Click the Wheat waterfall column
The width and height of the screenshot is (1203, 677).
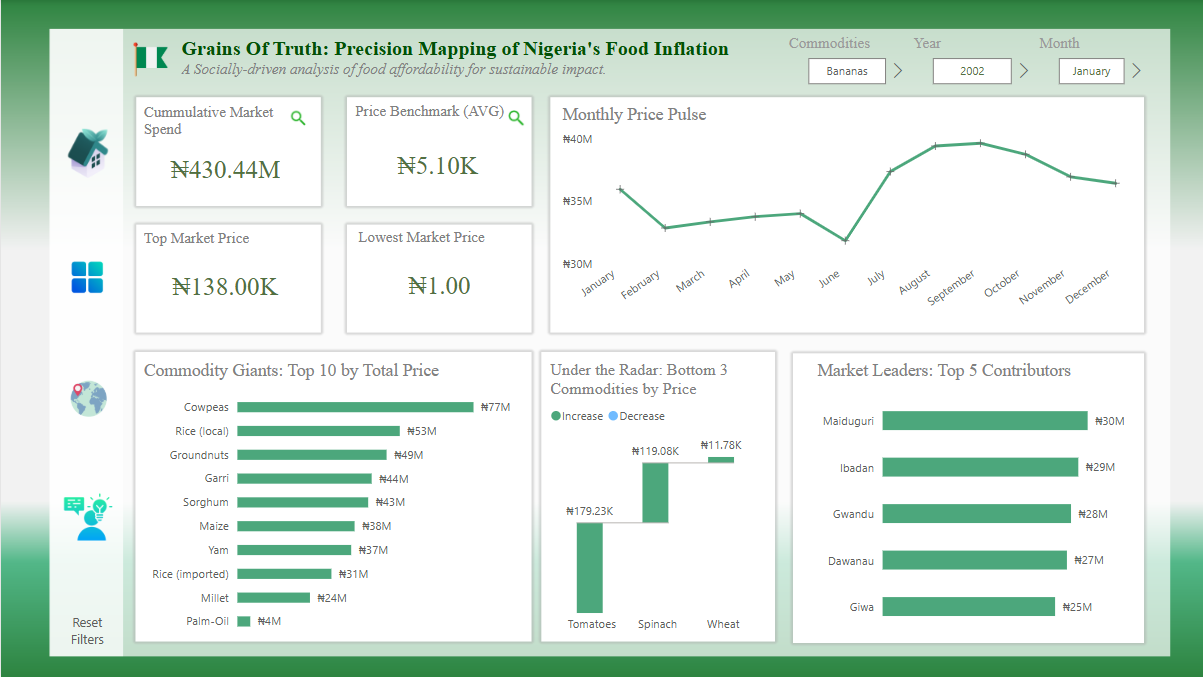point(721,460)
